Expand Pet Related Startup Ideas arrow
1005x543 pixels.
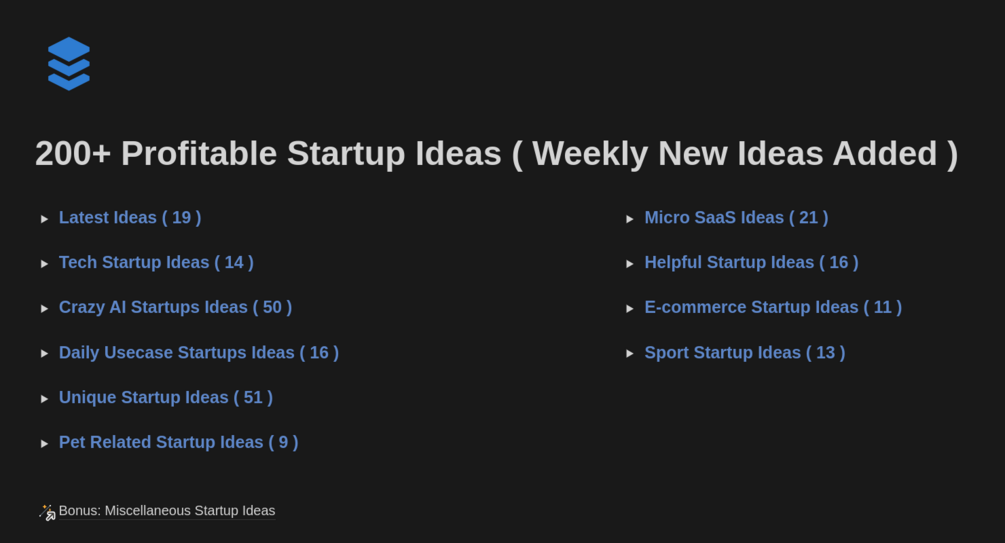[44, 444]
